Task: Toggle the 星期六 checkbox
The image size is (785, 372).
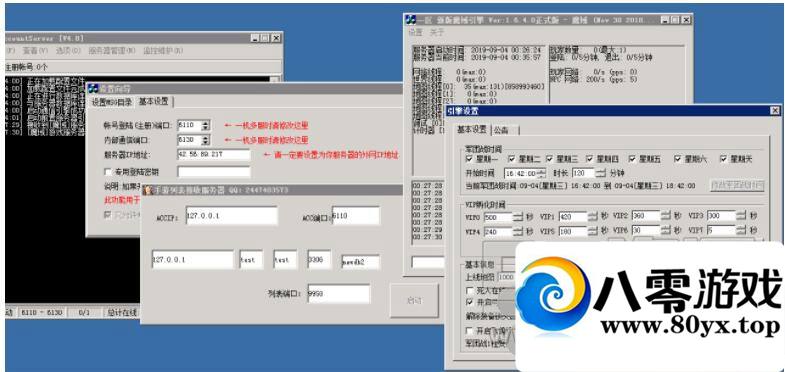Action: (678, 159)
